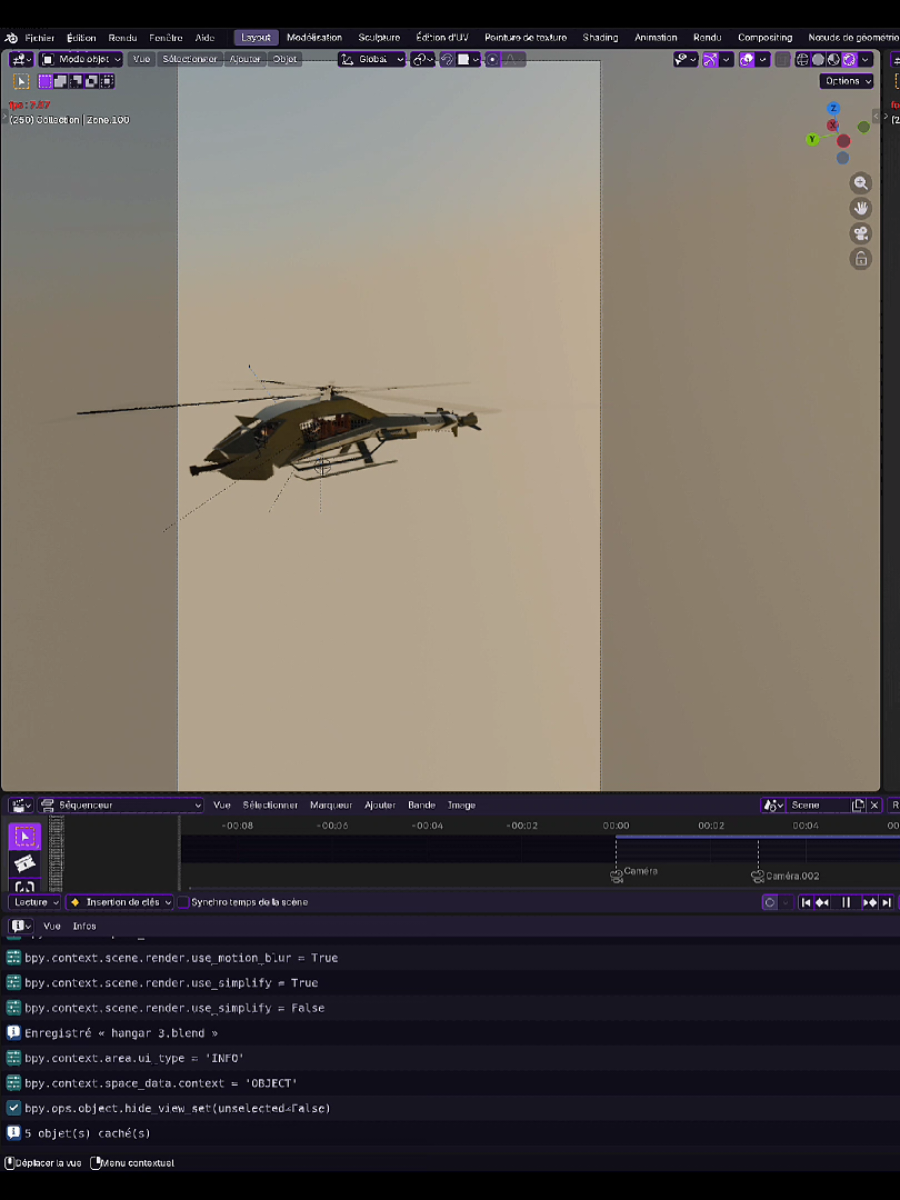Screen dimensions: 900x1200
Task: Select the sequencer blade clapperboard tool
Action: (x=25, y=863)
